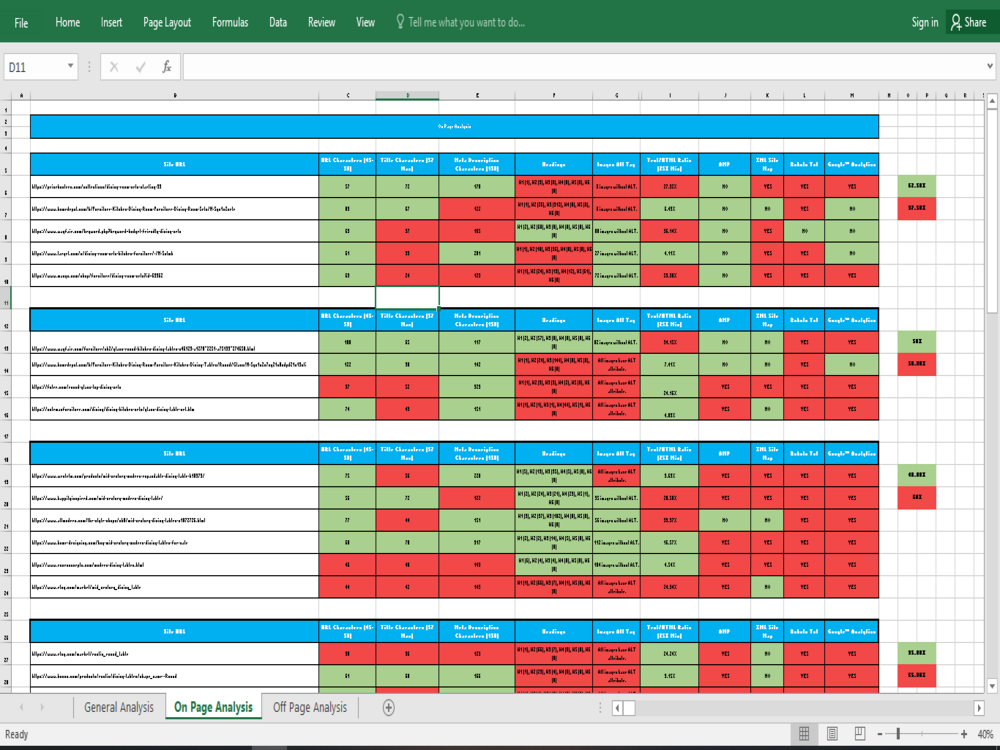The width and height of the screenshot is (1000, 750).
Task: Open the Name Box dropdown arrow
Action: coord(72,67)
